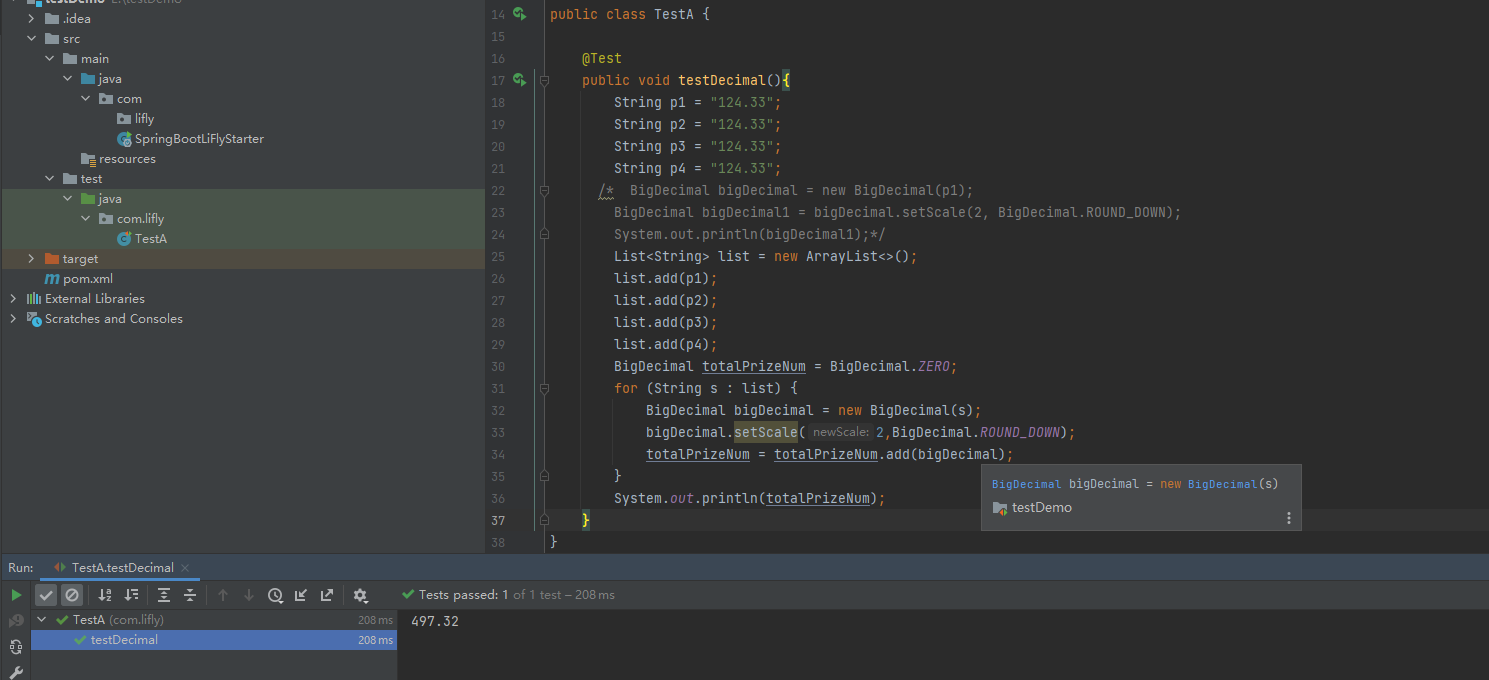Toggle Show Passed tests filter
The image size is (1489, 680).
46,595
